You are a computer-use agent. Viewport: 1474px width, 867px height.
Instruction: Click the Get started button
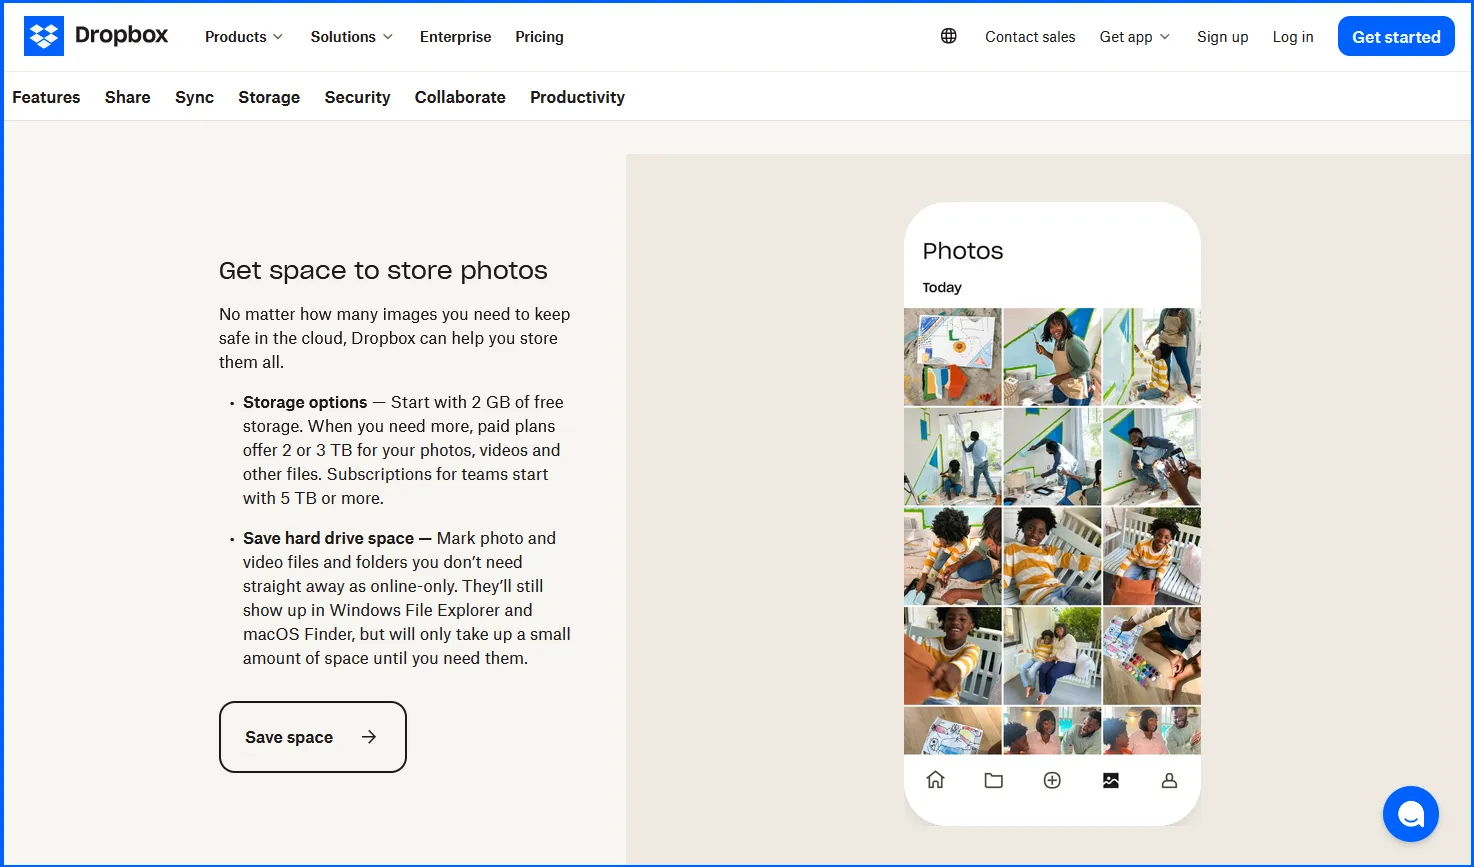pos(1396,36)
